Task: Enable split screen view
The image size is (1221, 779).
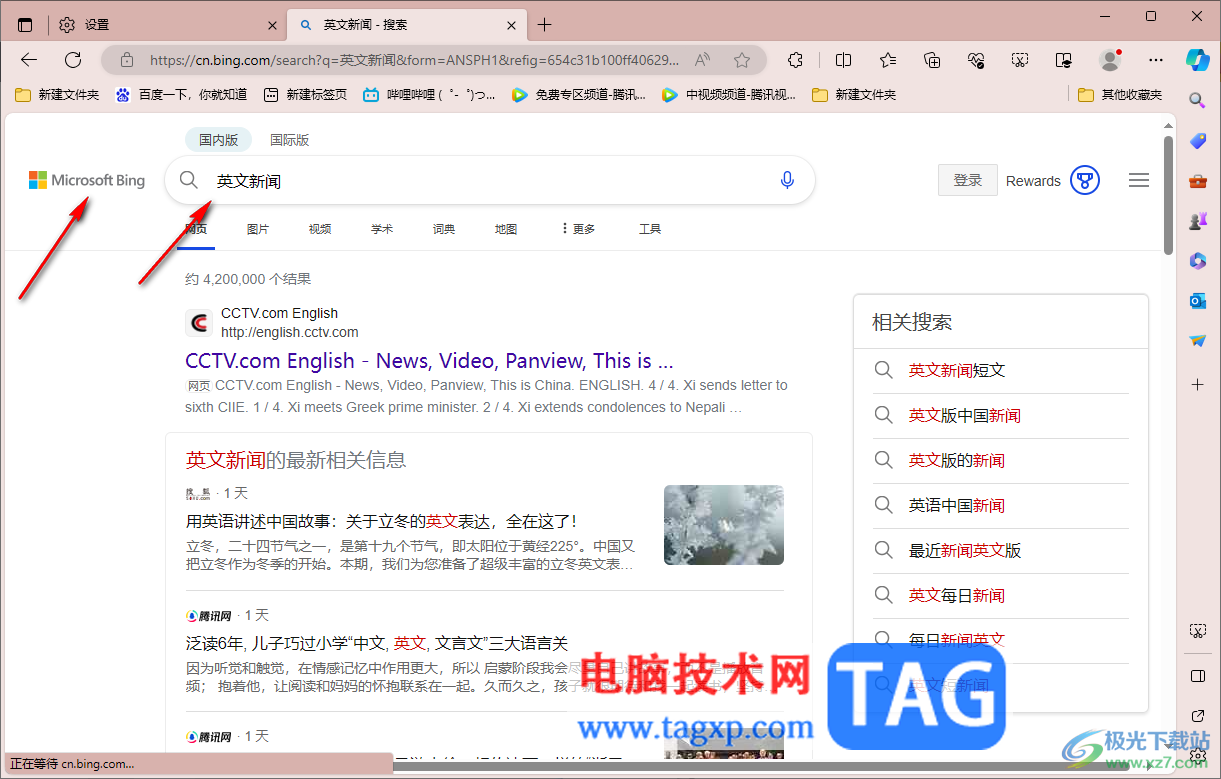Action: [x=843, y=60]
